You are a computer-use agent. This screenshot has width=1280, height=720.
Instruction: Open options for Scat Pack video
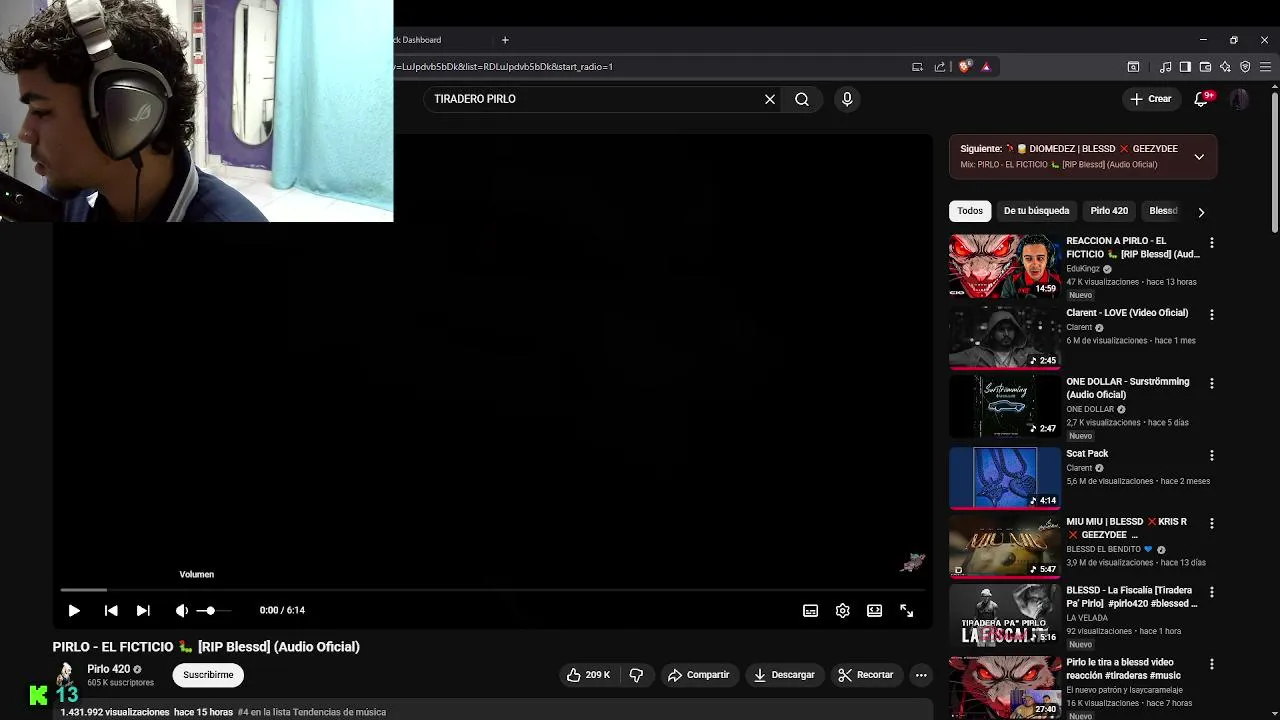[x=1212, y=456]
